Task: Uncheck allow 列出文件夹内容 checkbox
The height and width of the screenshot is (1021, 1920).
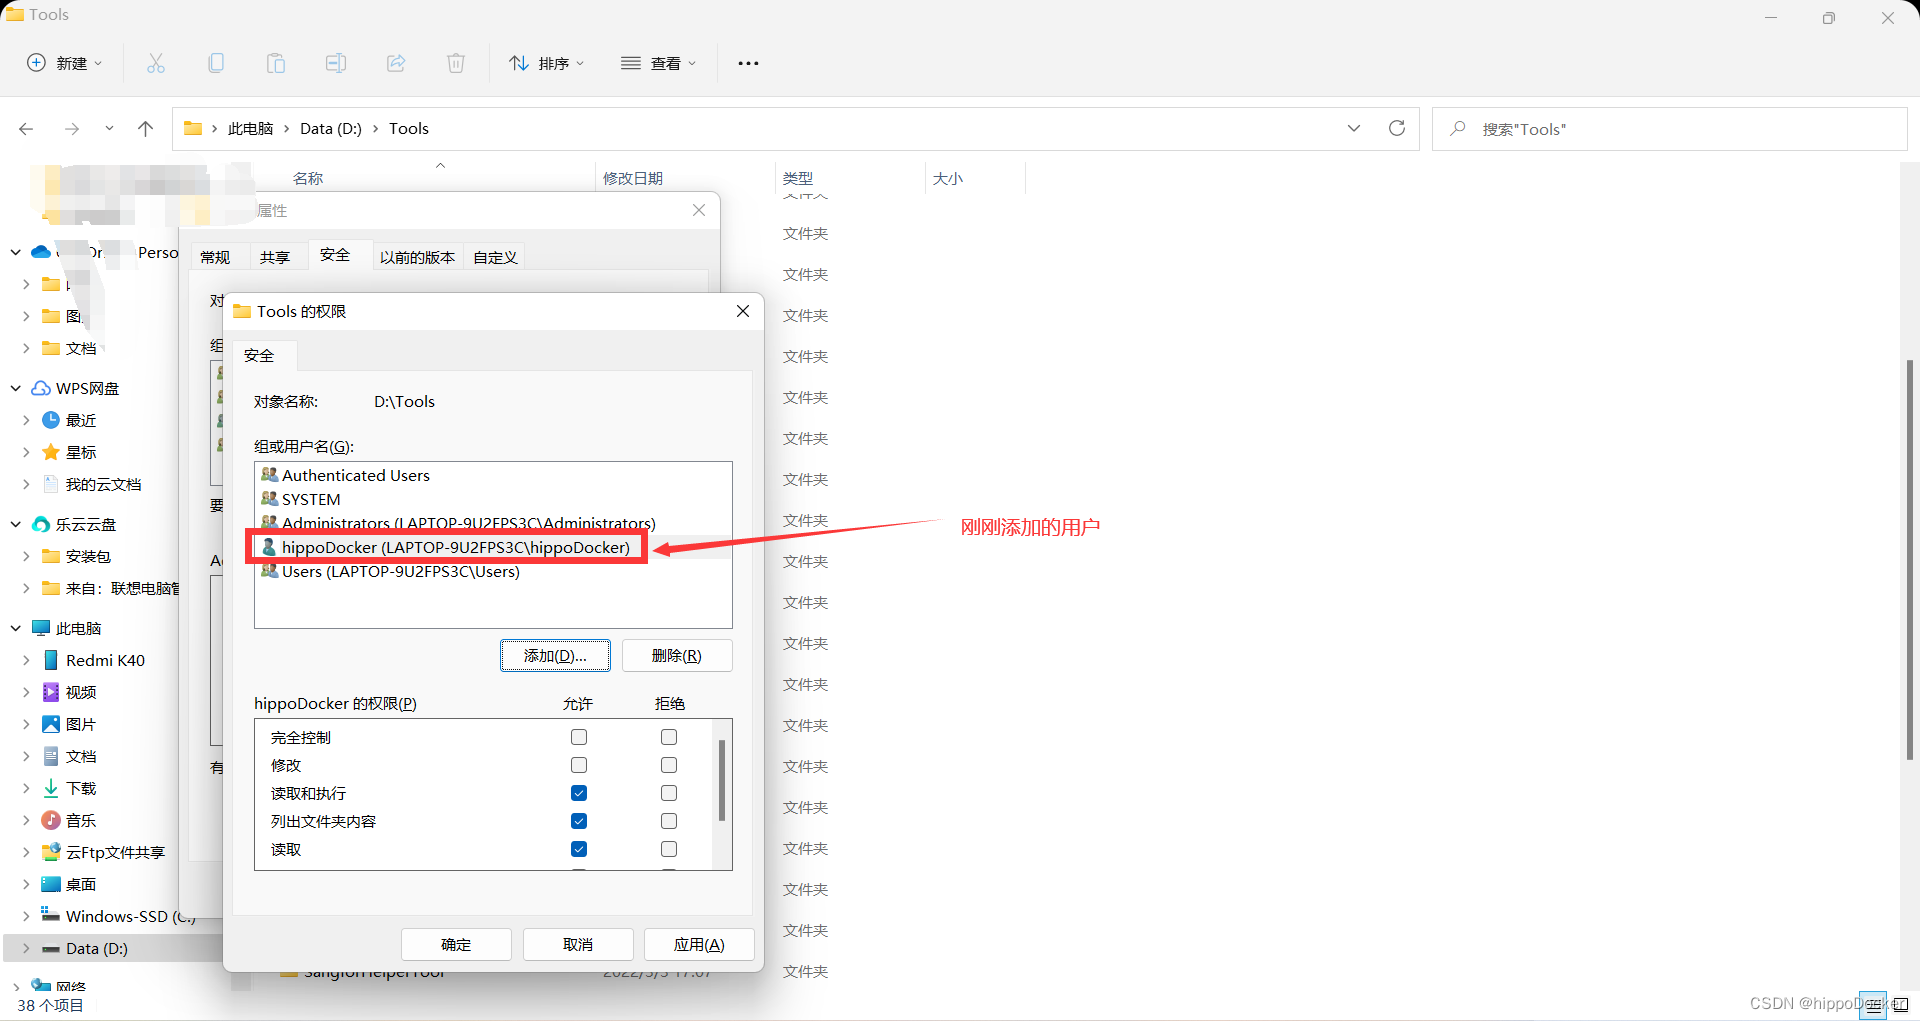Action: (579, 821)
